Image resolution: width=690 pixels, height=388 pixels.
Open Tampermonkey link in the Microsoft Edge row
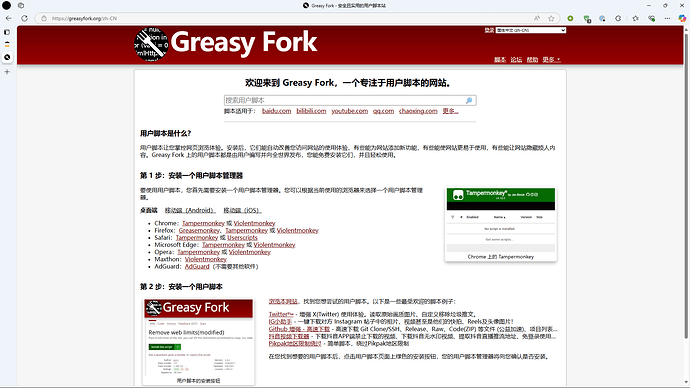pyautogui.click(x=223, y=245)
